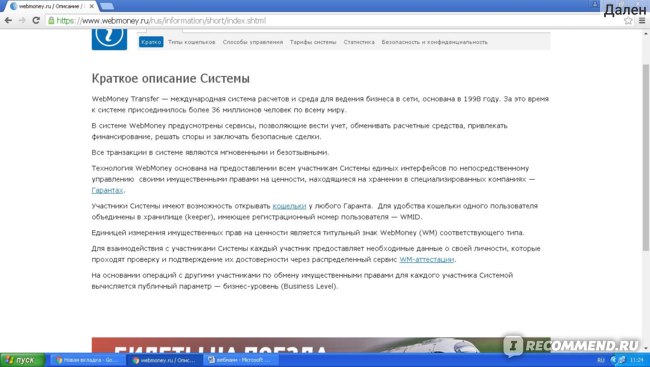
Task: Click the browser back arrow
Action: coord(8,20)
